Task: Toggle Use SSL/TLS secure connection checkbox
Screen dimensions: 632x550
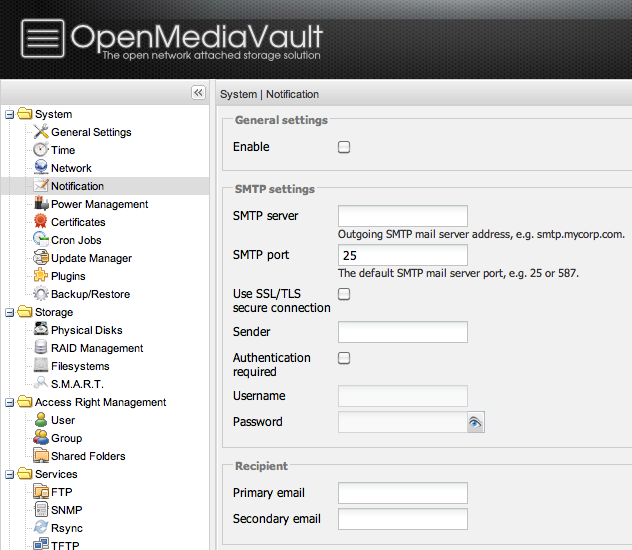Action: 344,294
